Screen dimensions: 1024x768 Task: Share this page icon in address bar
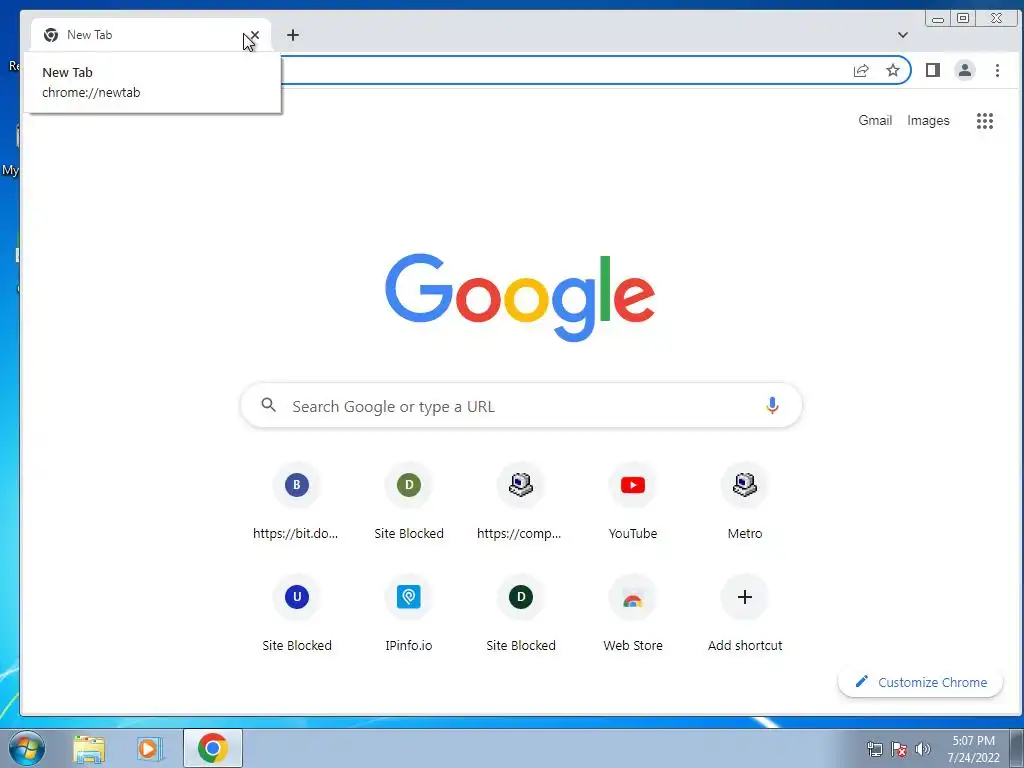click(861, 71)
